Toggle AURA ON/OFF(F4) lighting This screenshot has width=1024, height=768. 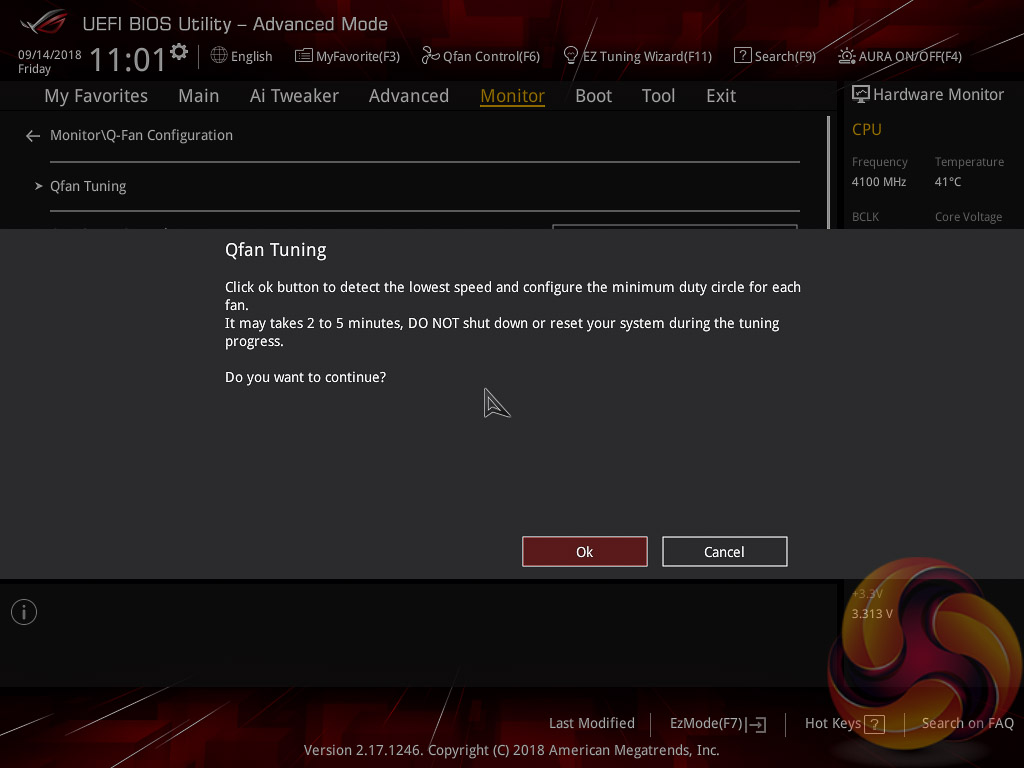(x=901, y=56)
